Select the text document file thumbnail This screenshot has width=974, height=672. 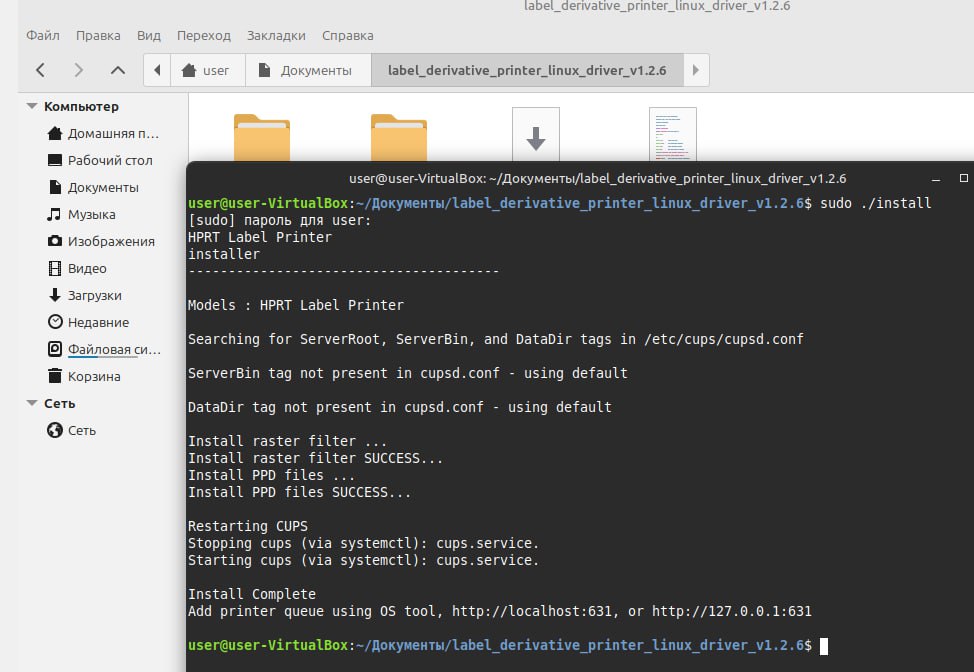672,135
